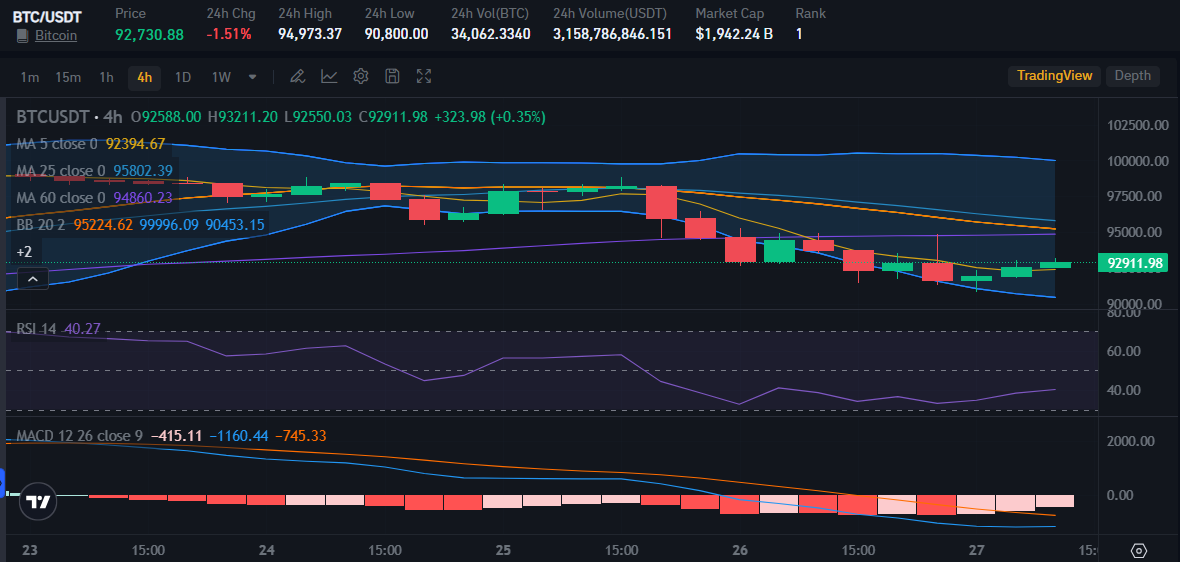Image resolution: width=1180 pixels, height=562 pixels.
Task: Open chart settings gear icon
Action: 360,76
